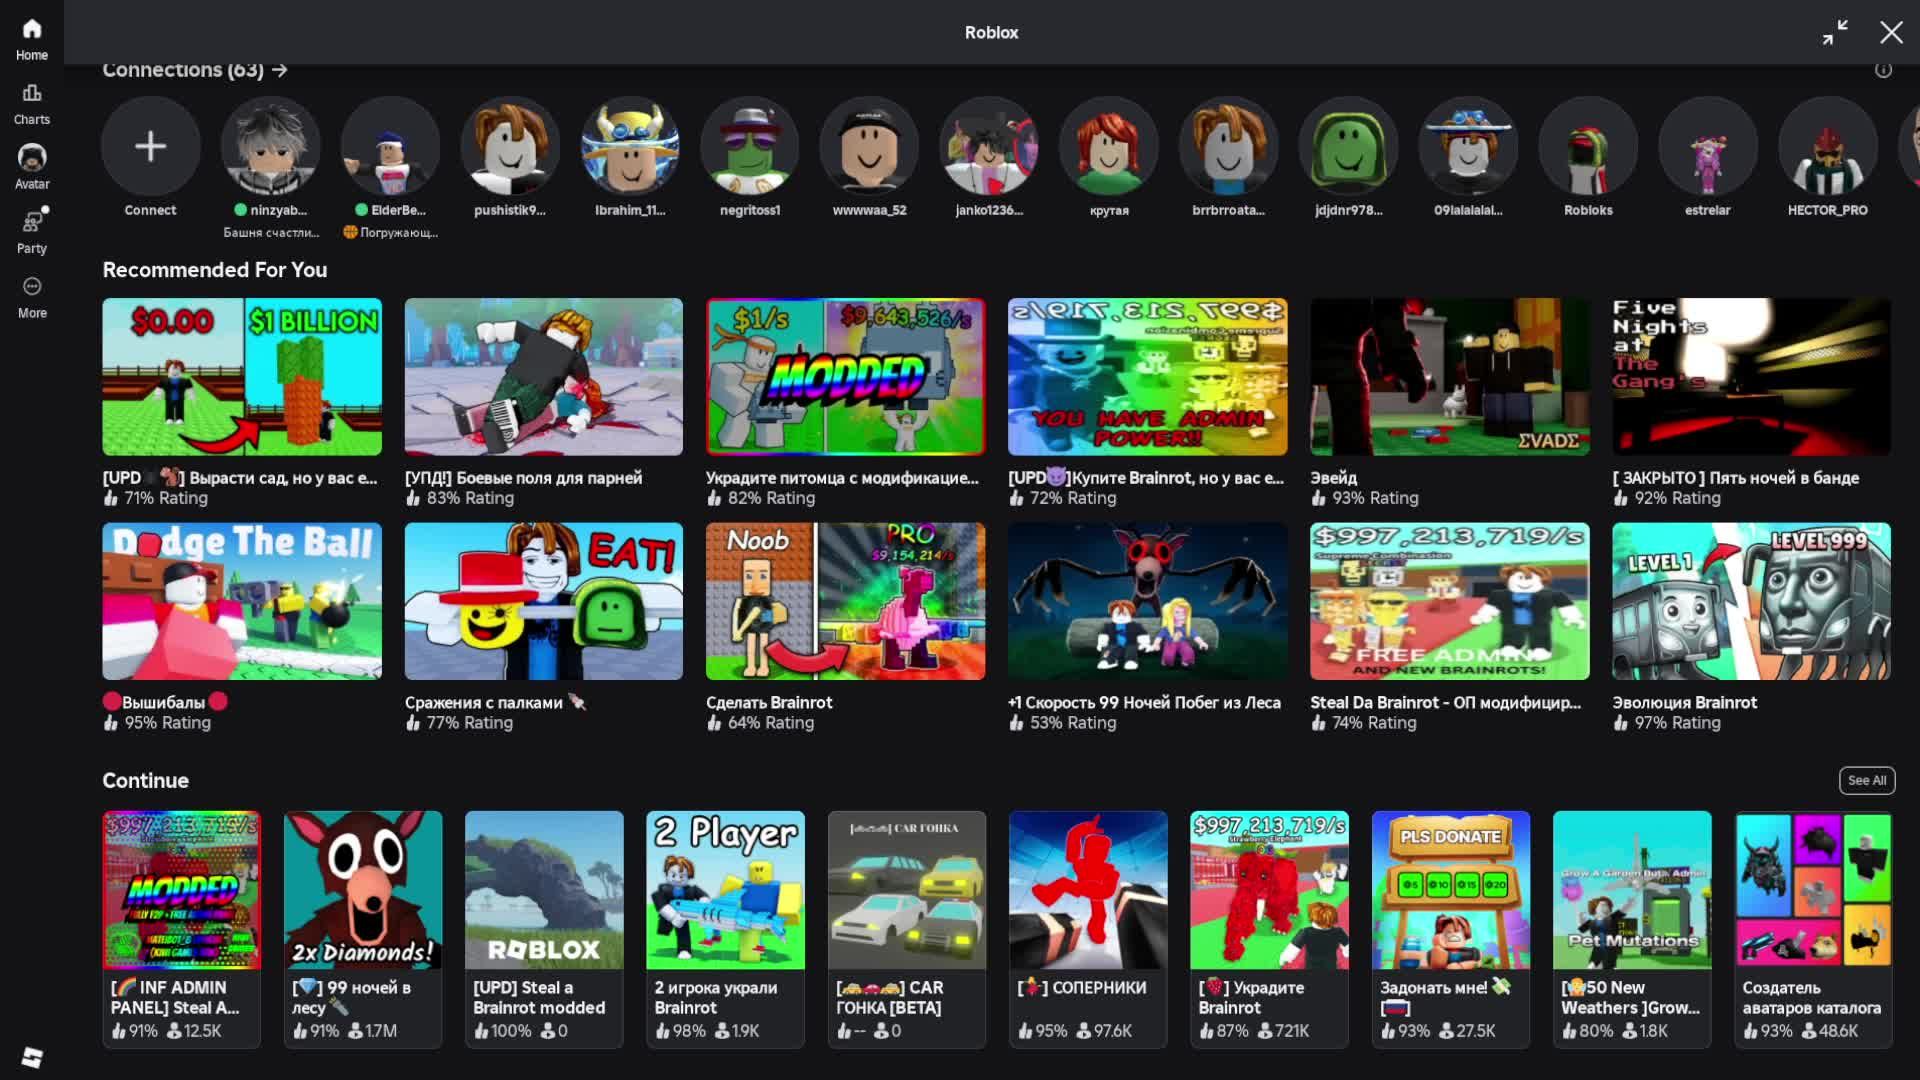Open +1 Скорость 99 Ночей game thumbnail
Image resolution: width=1920 pixels, height=1080 pixels.
coord(1148,601)
